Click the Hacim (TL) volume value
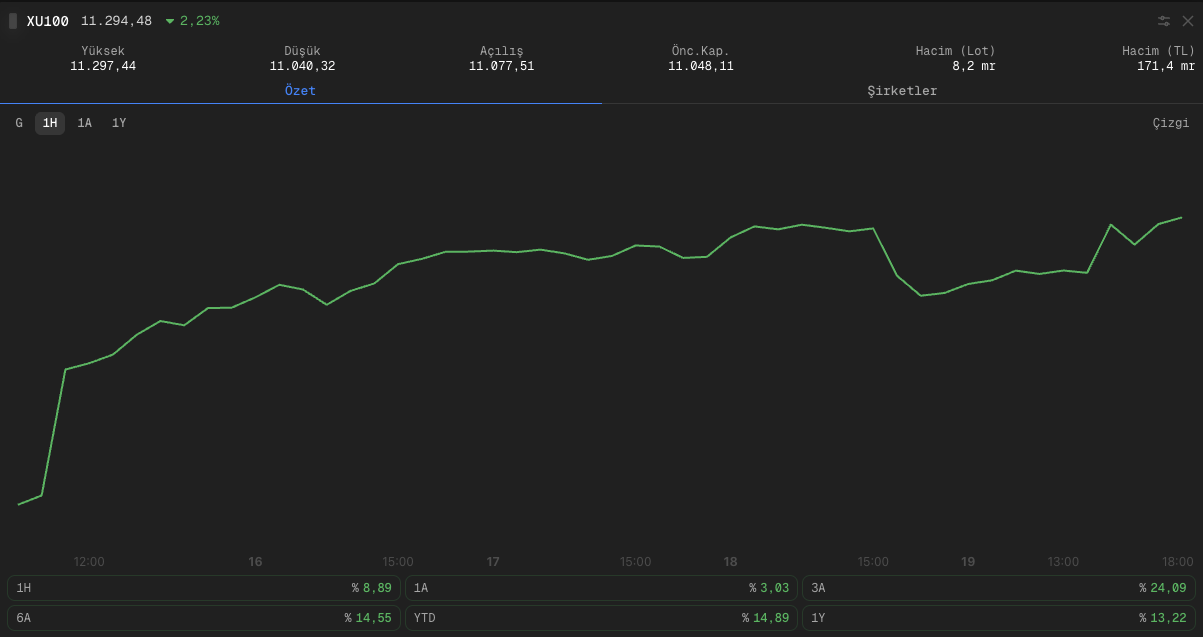Screen dimensions: 1203x637 (1166, 66)
